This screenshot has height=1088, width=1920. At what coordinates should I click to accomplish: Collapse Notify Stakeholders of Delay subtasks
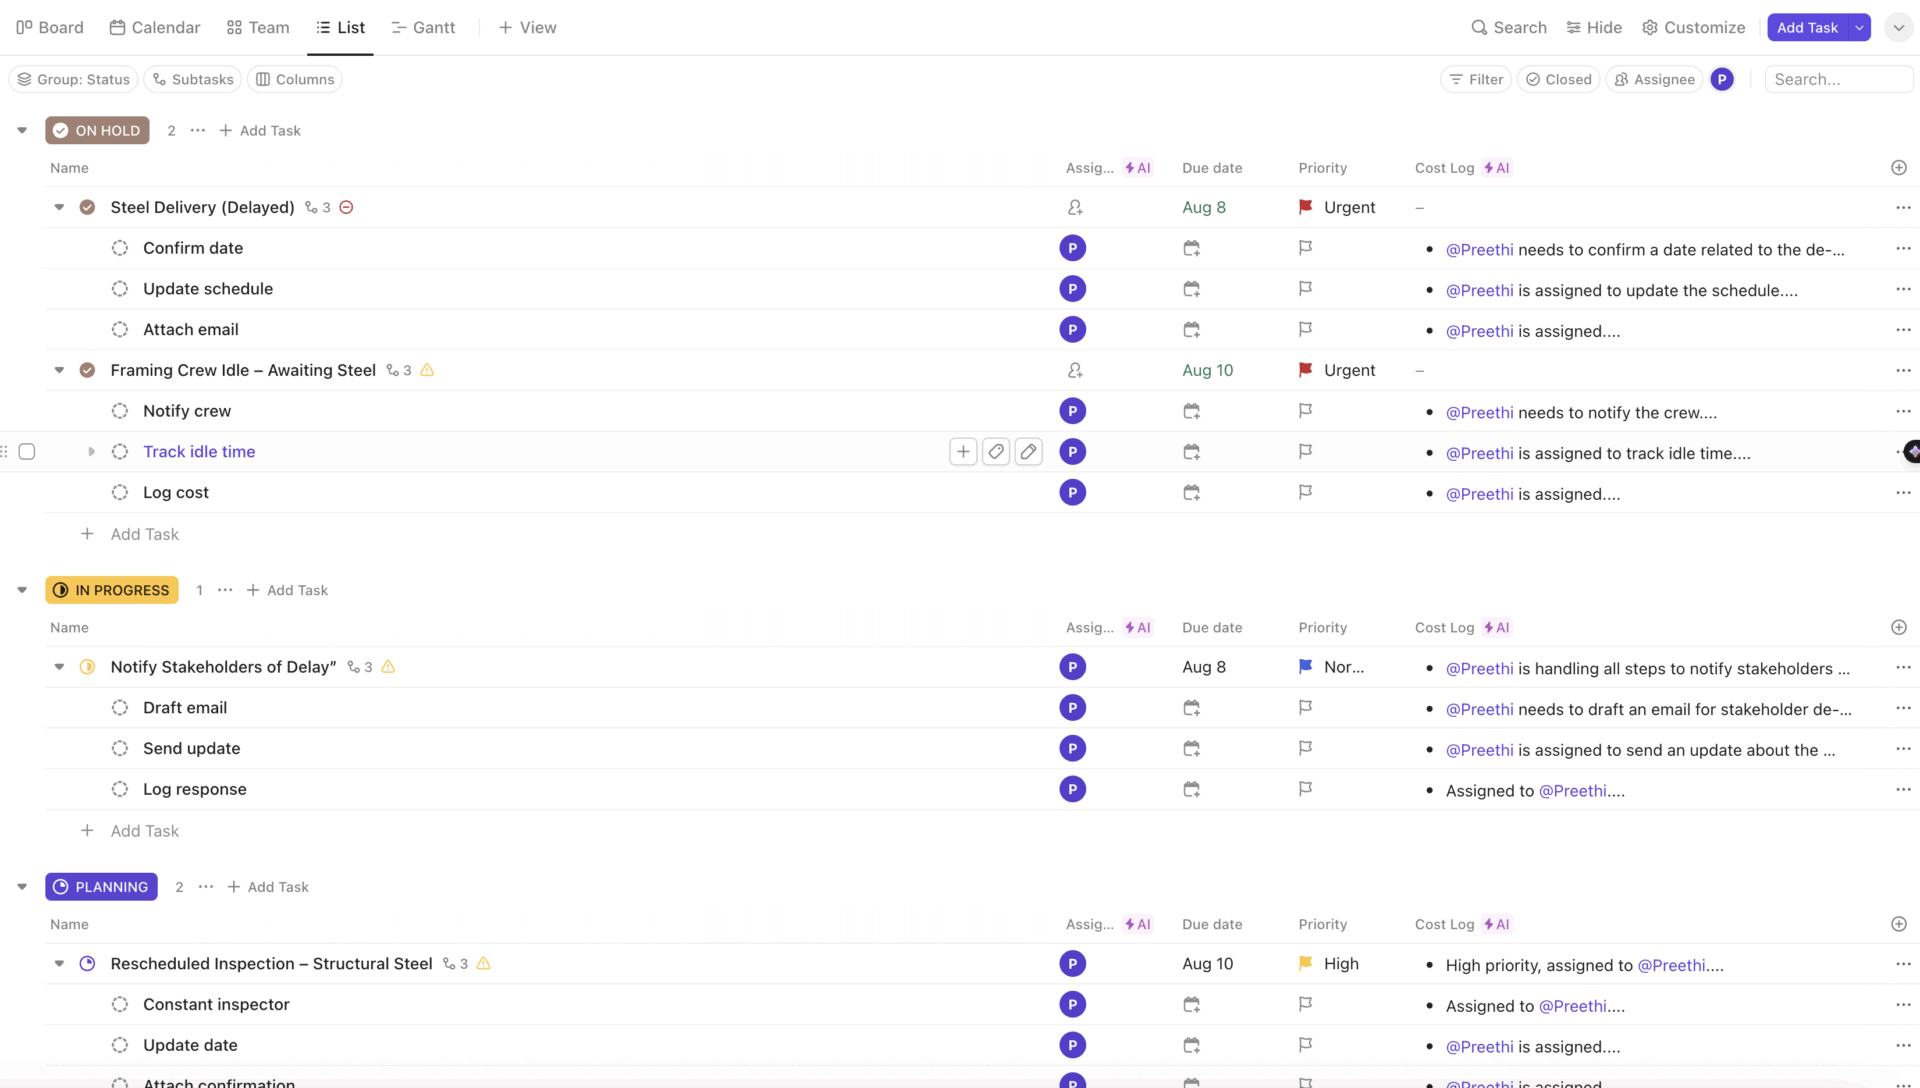point(59,667)
